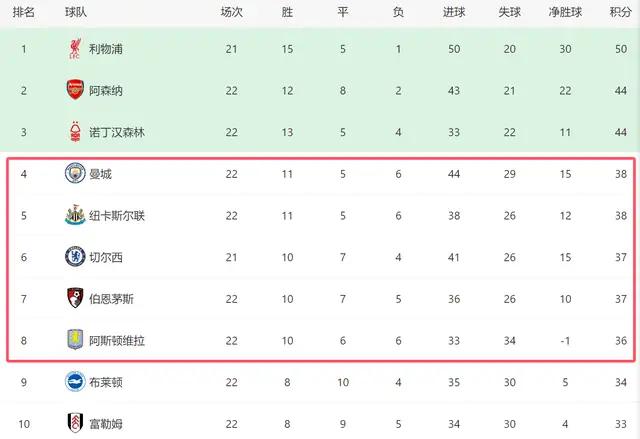Click the Brighton club crest icon
The image size is (640, 439).
click(75, 382)
